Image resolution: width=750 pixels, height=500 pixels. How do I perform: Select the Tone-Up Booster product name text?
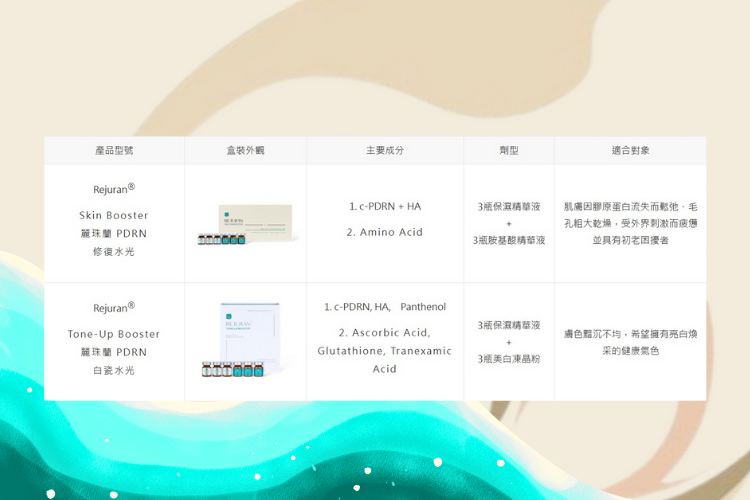coord(114,334)
